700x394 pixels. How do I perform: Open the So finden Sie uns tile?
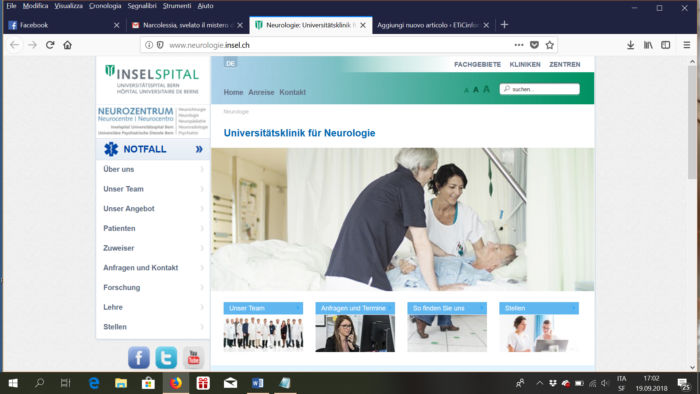coord(447,327)
